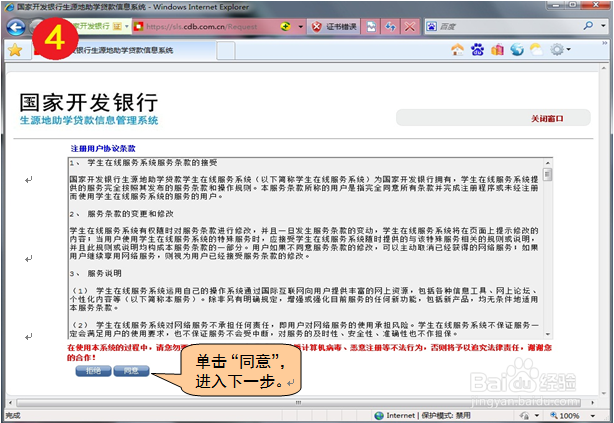Click the 同意 button

(131, 371)
